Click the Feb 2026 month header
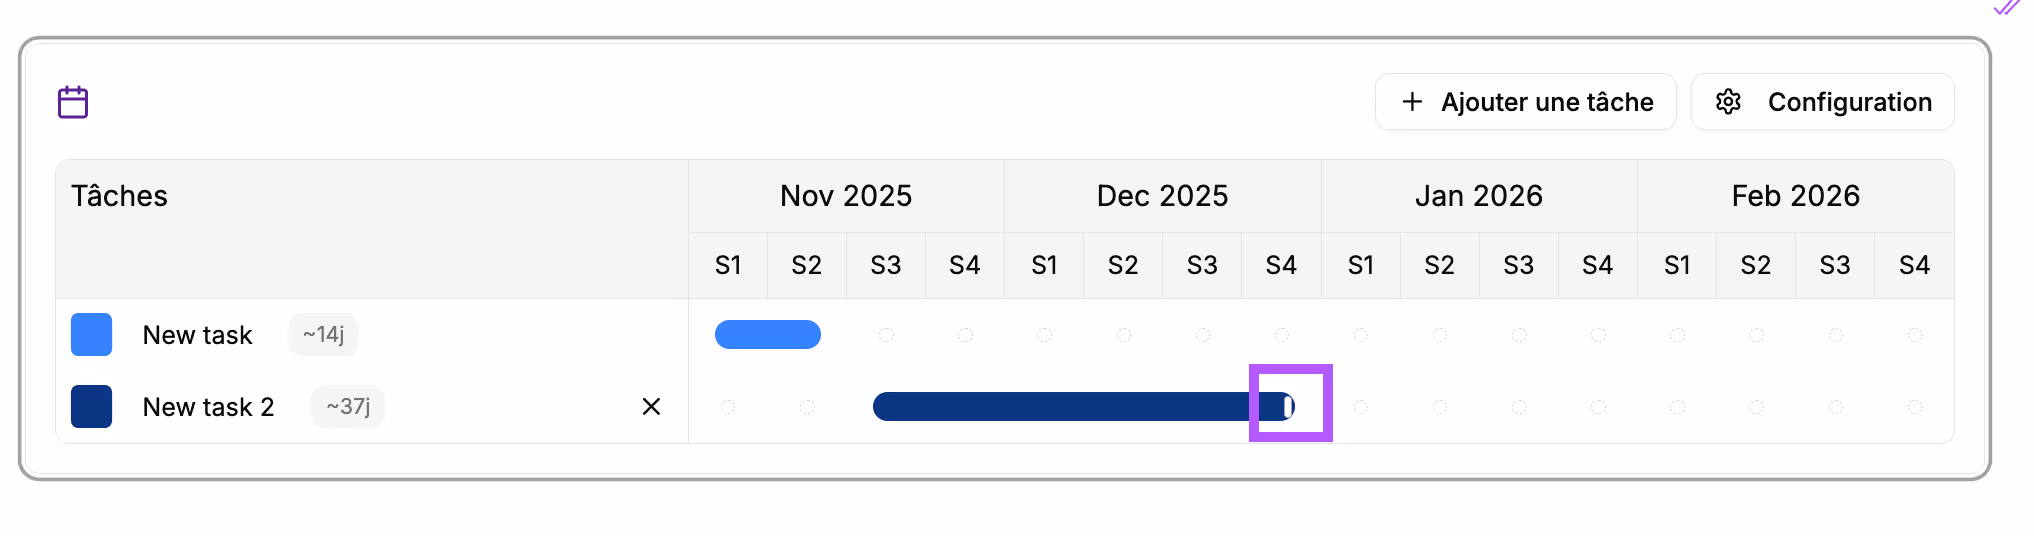The image size is (2034, 536). tap(1795, 196)
